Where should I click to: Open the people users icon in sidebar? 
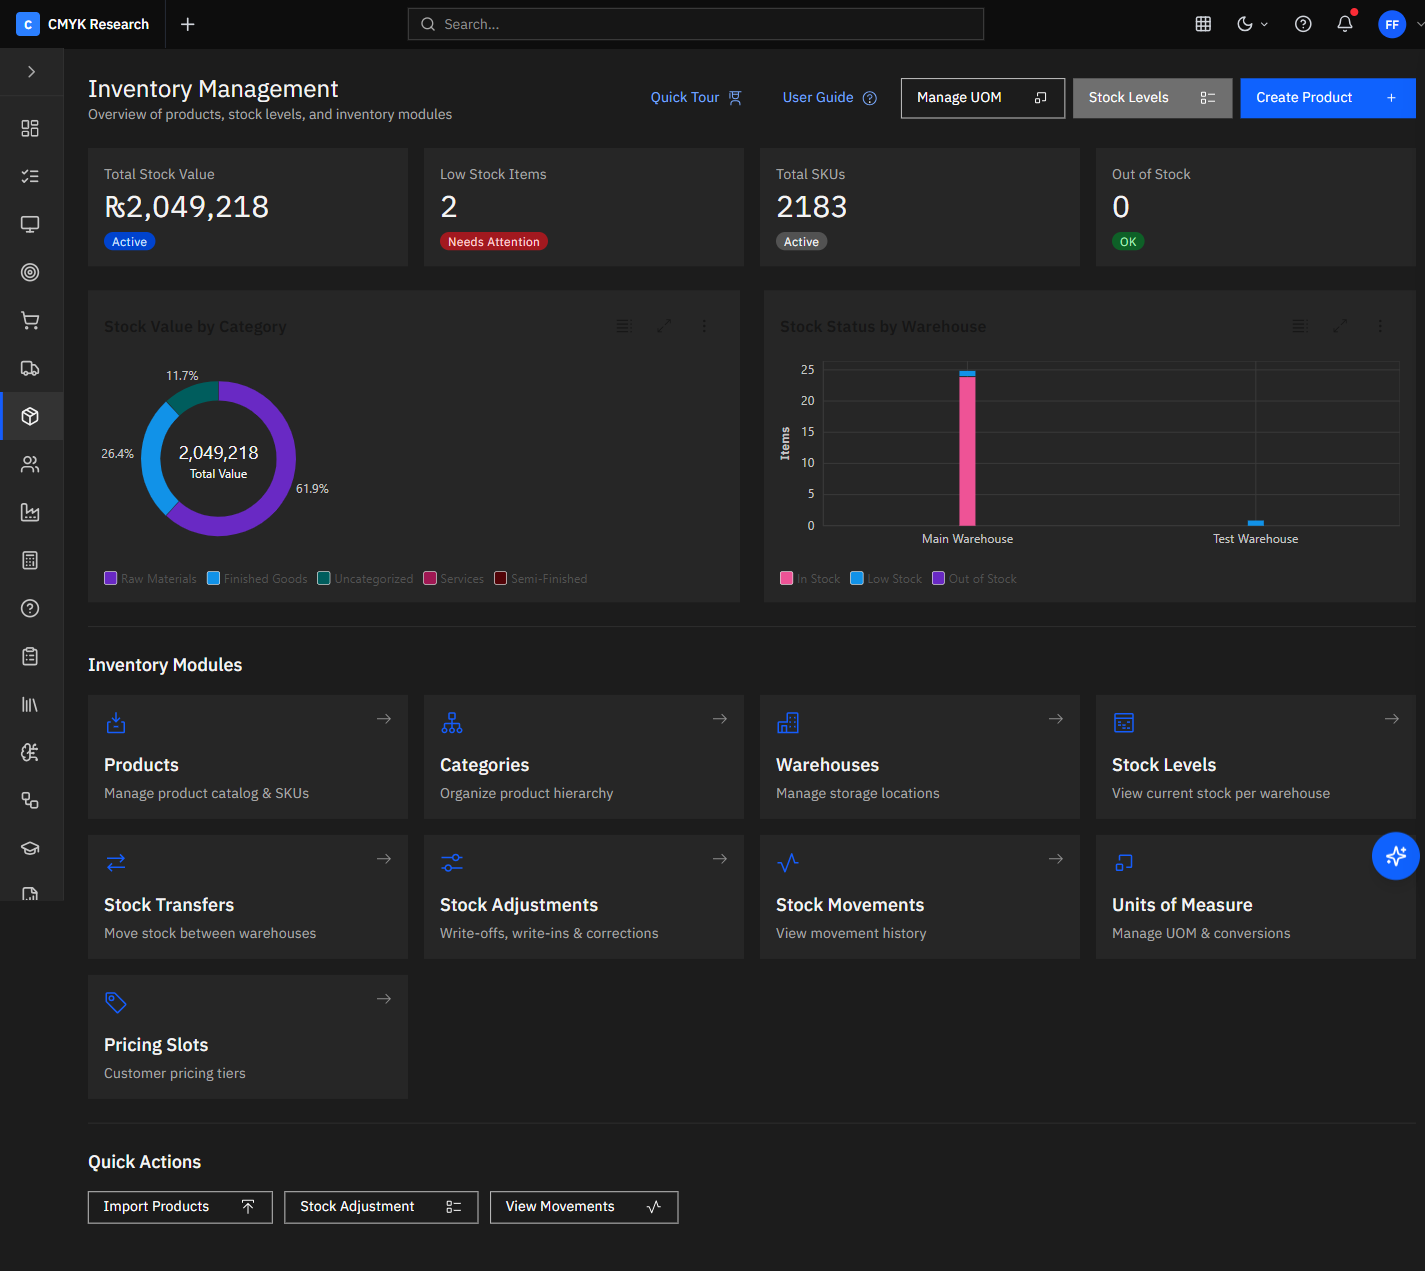pos(30,464)
